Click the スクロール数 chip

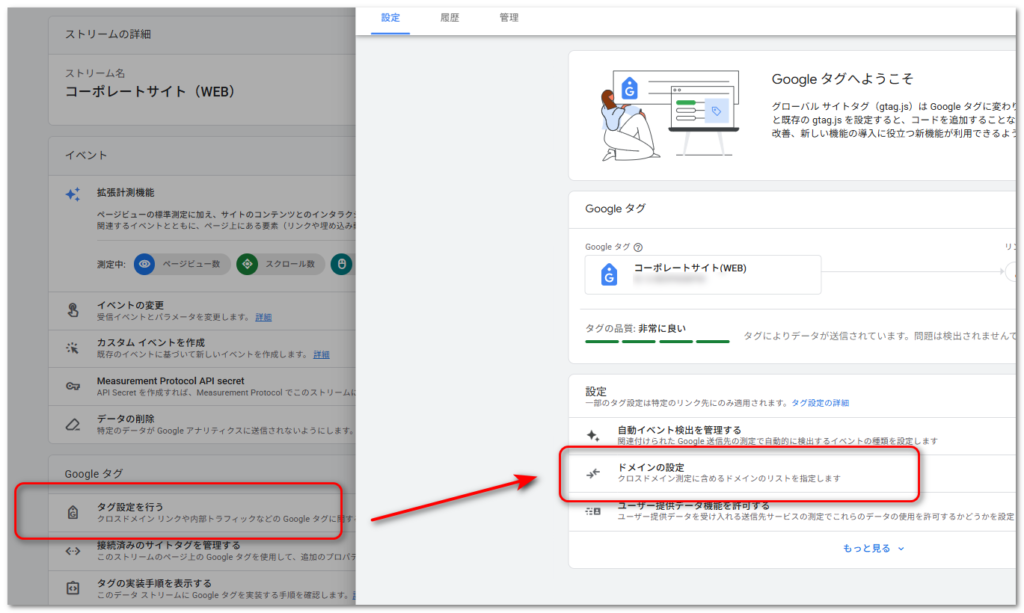click(x=281, y=264)
